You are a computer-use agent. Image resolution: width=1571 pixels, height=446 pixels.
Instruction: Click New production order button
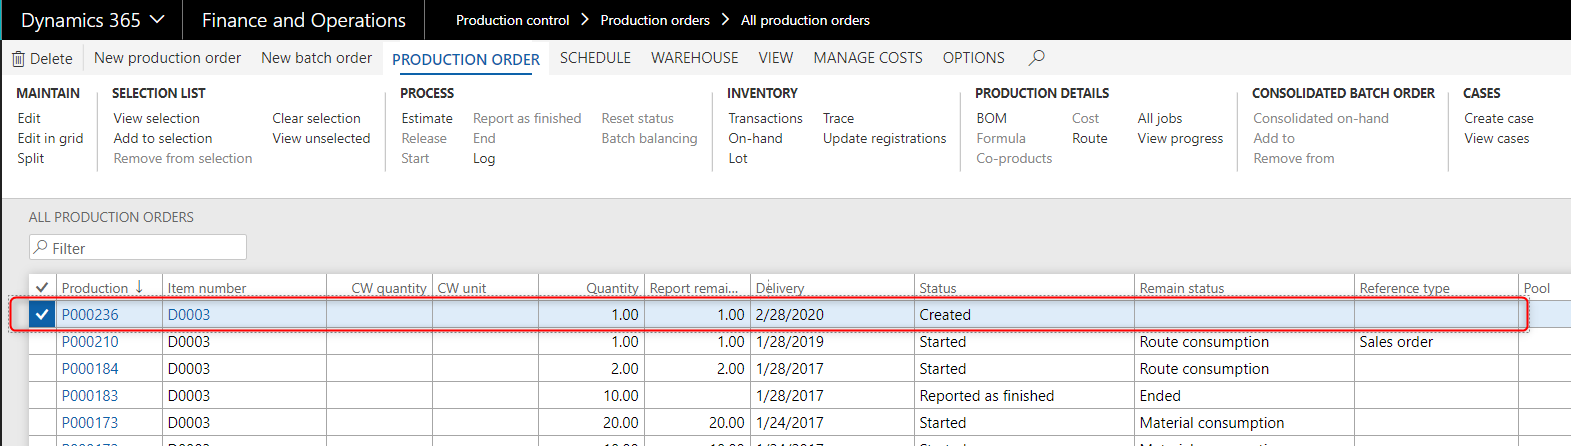pos(167,58)
